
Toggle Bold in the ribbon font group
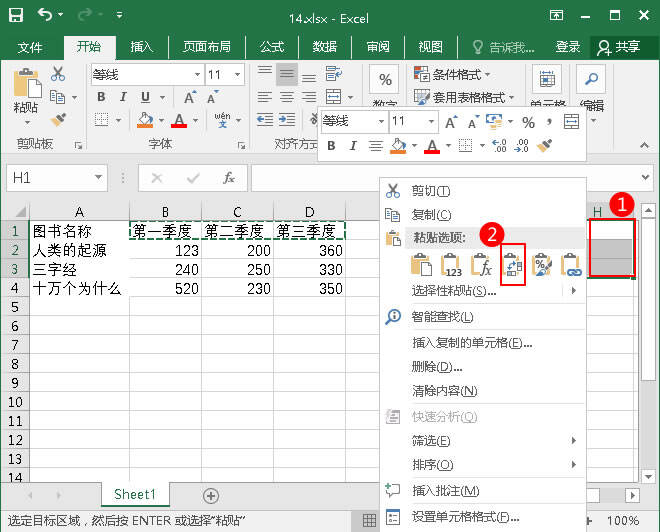(x=101, y=97)
